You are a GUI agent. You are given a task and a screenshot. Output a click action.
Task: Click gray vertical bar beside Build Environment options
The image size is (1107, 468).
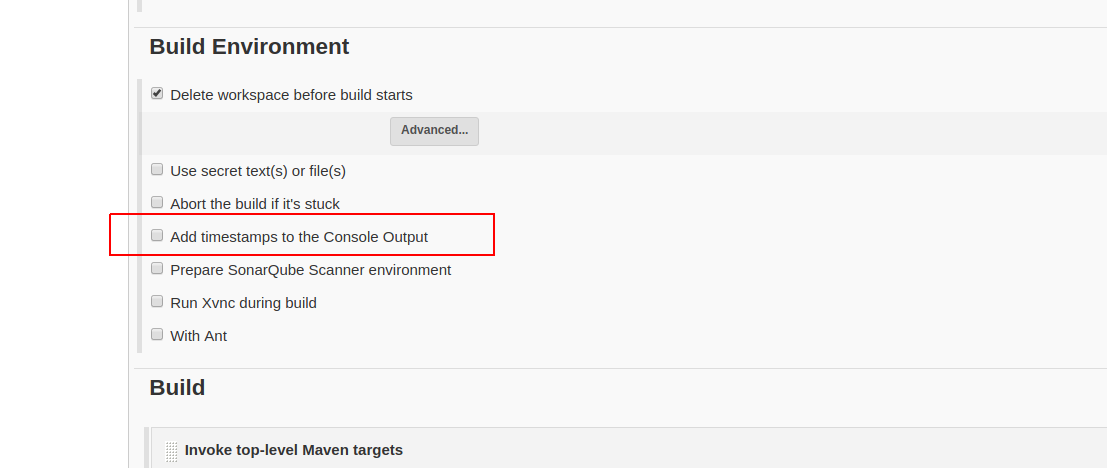139,215
